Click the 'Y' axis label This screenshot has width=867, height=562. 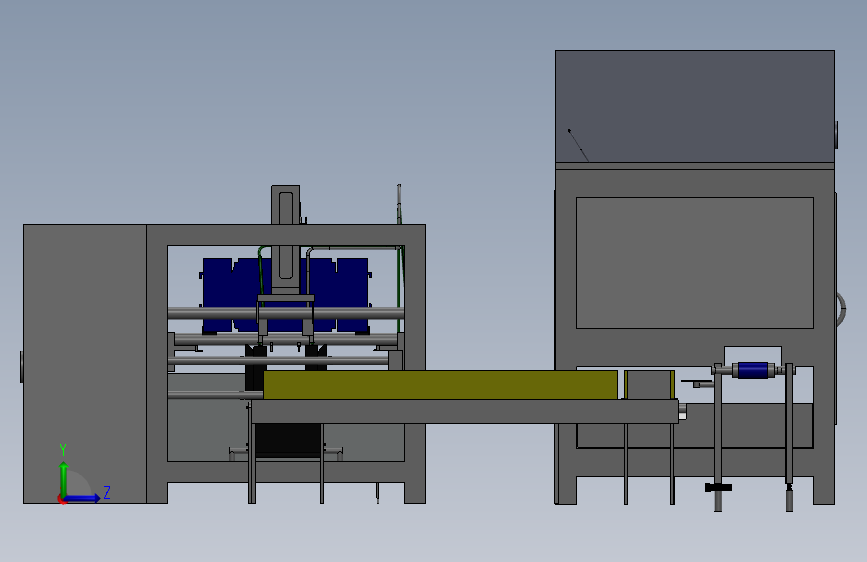[x=63, y=450]
